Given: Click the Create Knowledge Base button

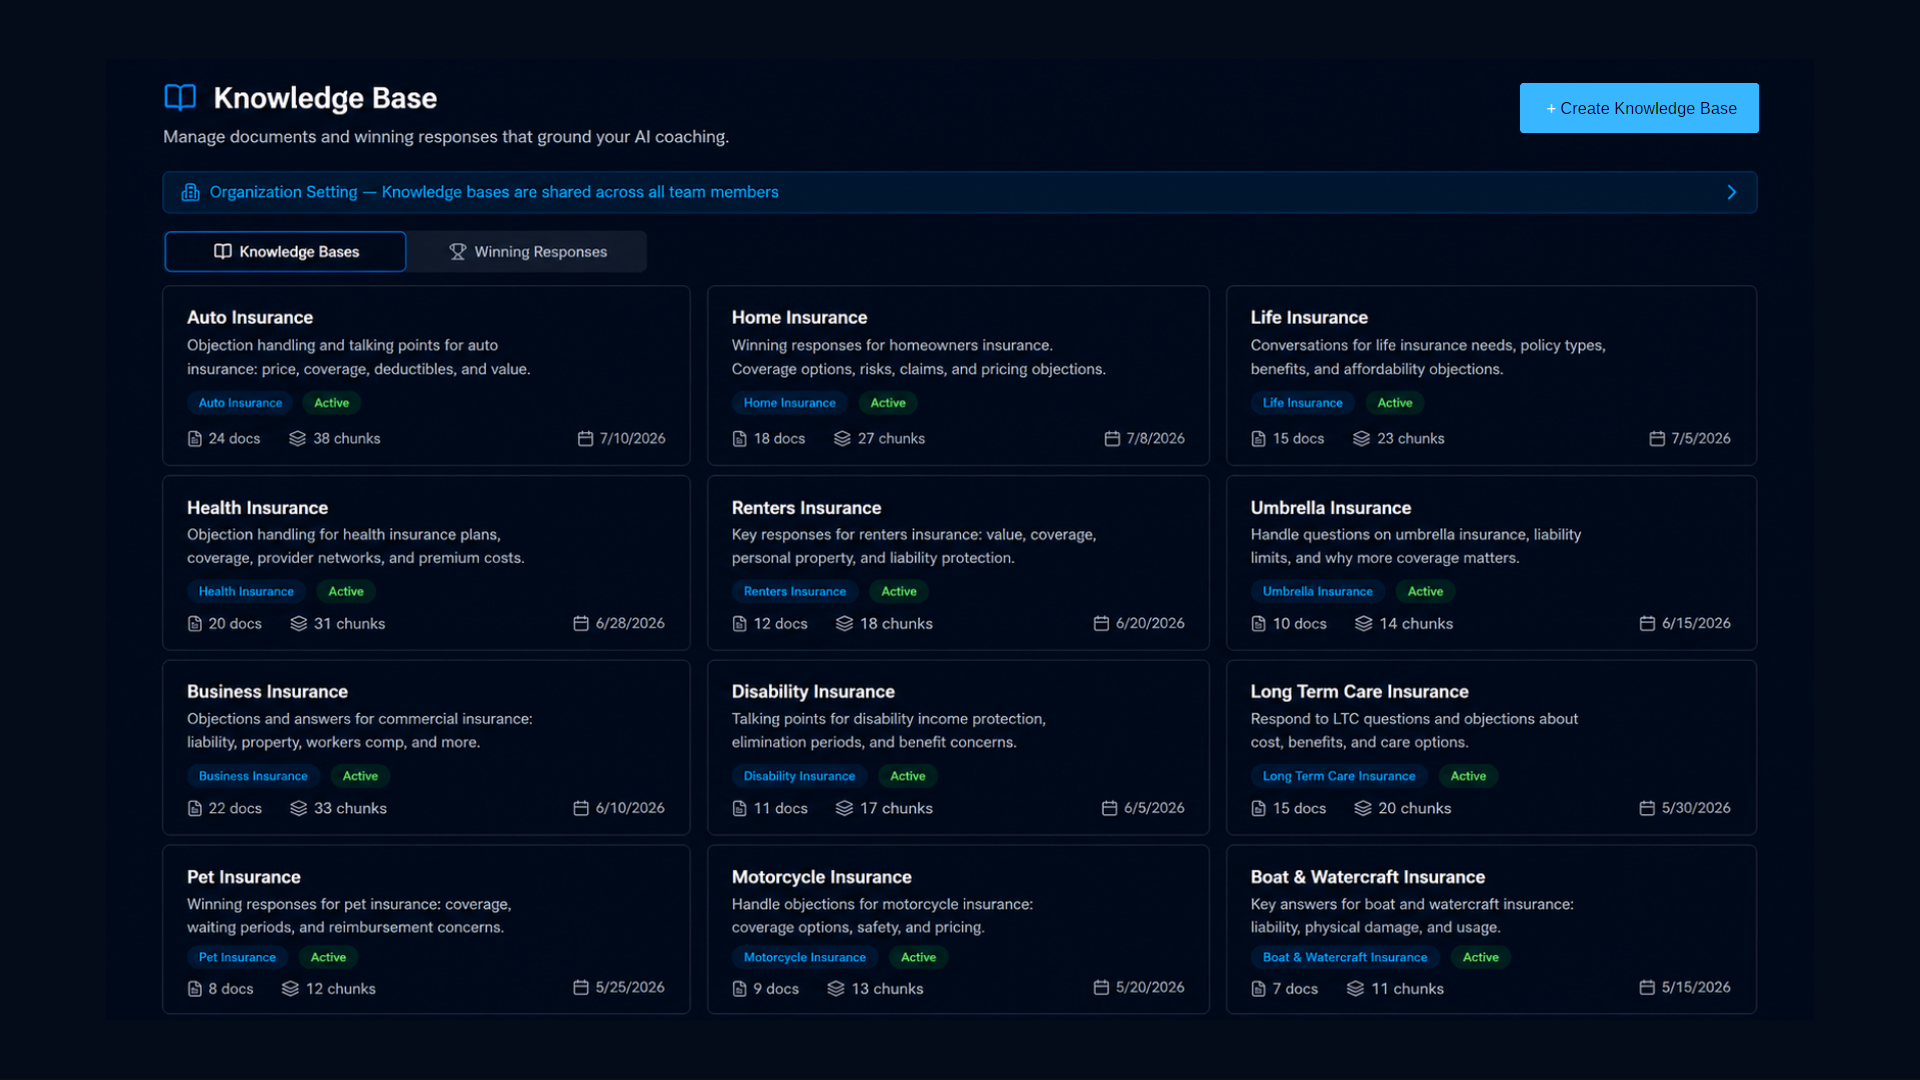Looking at the screenshot, I should tap(1639, 108).
